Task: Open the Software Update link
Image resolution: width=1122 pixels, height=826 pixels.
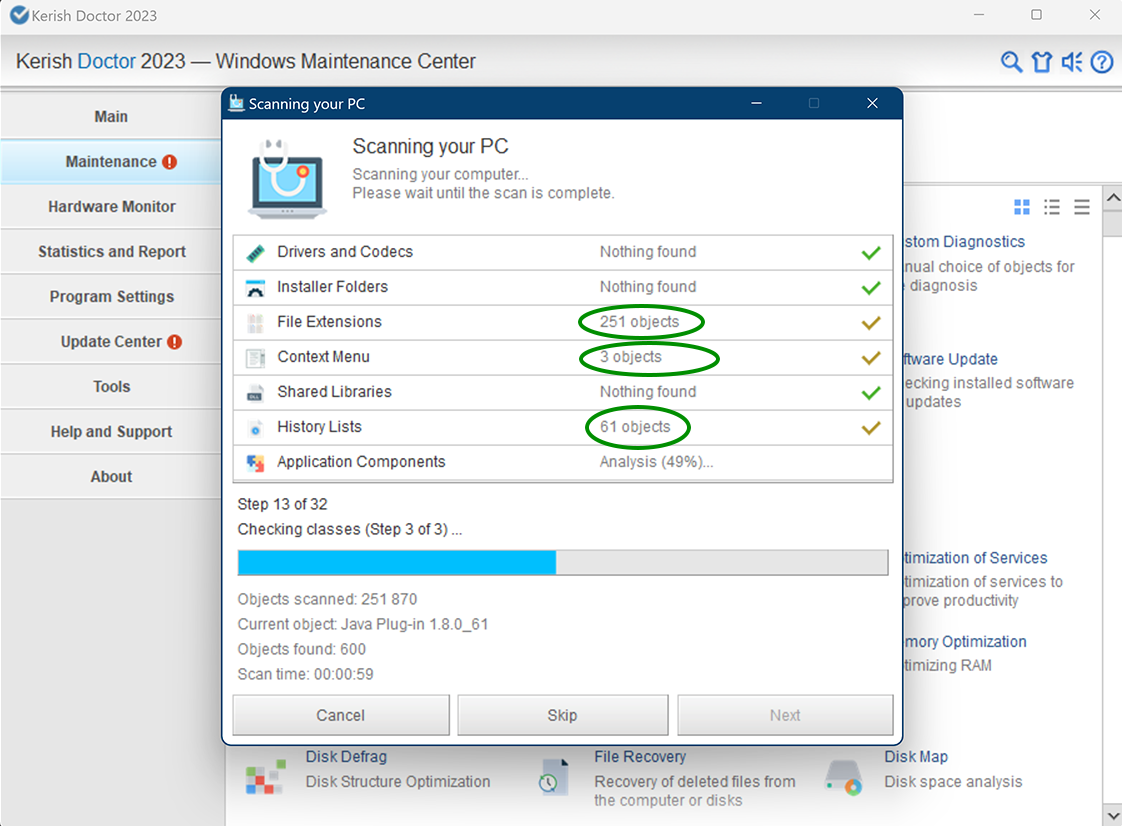Action: [x=951, y=359]
